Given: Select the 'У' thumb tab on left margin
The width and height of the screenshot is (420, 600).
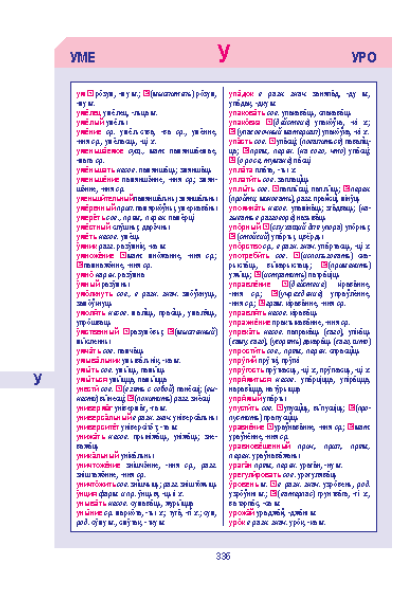Looking at the screenshot, I should [x=37, y=379].
